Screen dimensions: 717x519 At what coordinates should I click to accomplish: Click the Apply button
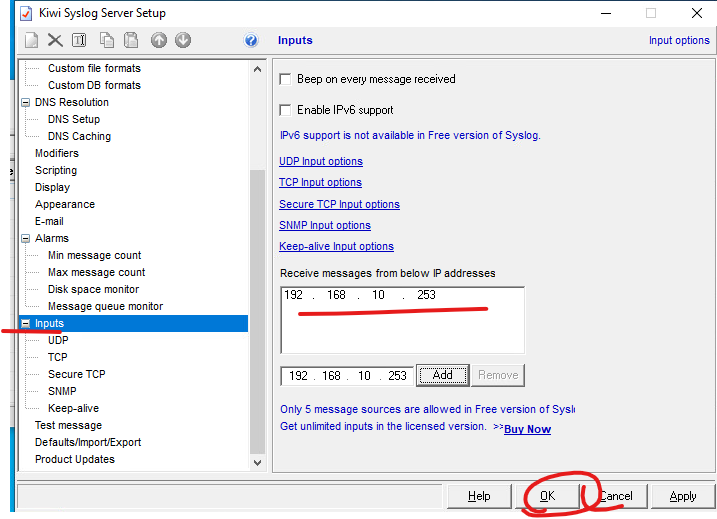point(683,496)
